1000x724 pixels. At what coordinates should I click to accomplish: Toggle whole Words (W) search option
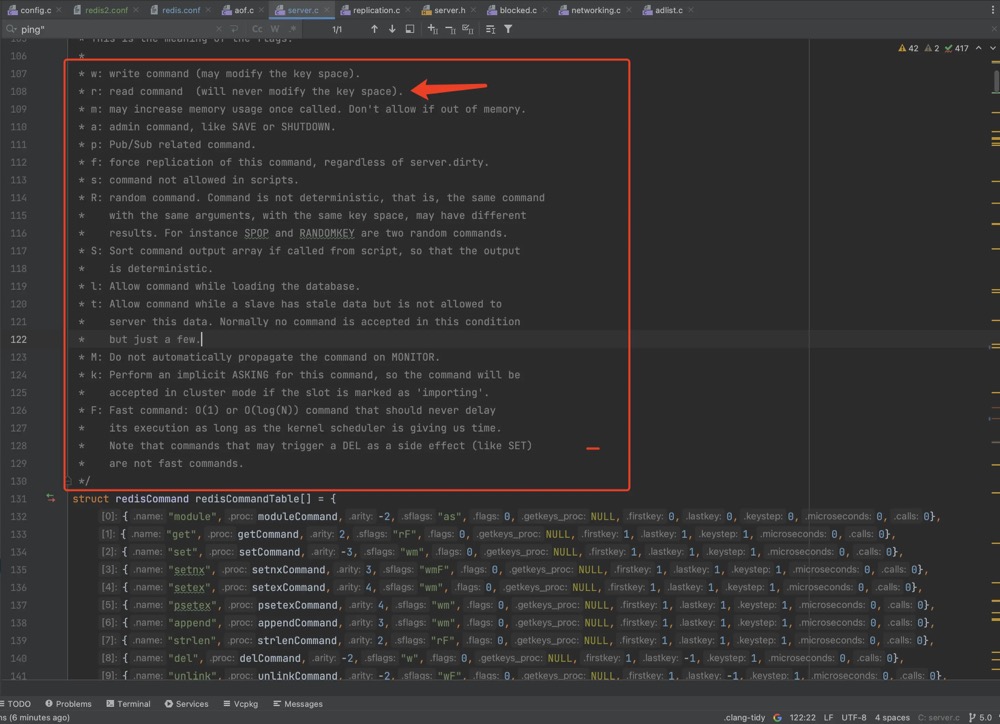point(275,29)
